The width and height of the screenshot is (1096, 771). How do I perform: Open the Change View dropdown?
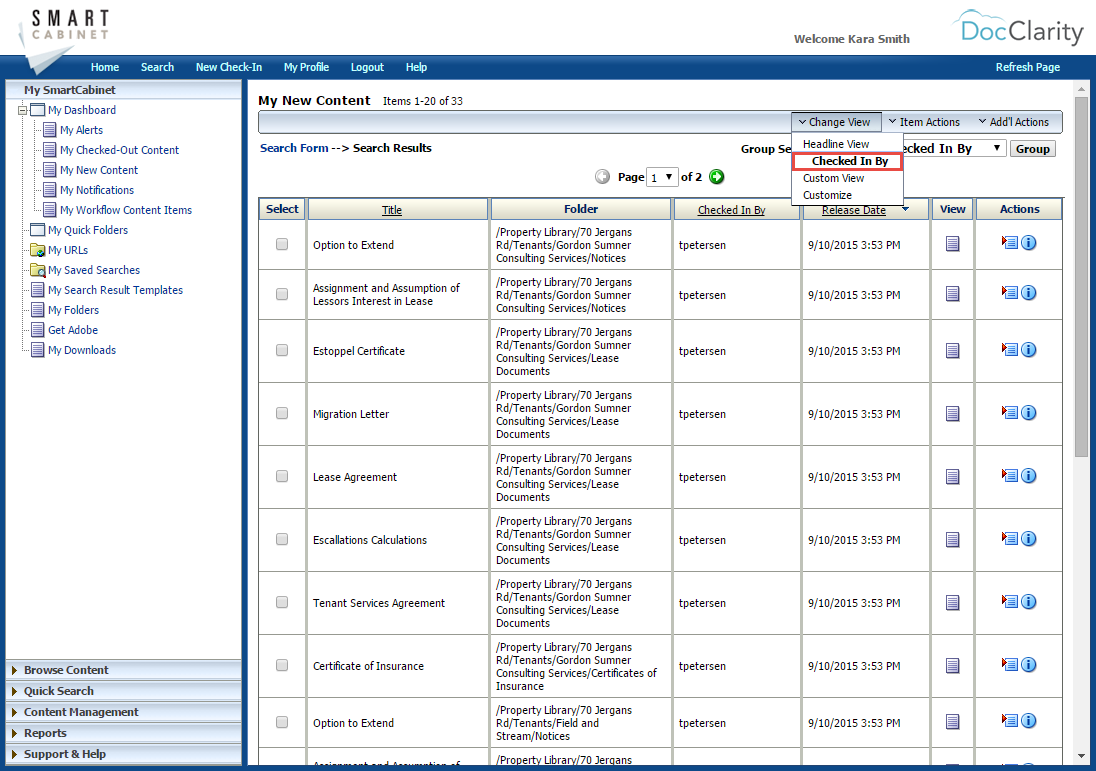[835, 122]
